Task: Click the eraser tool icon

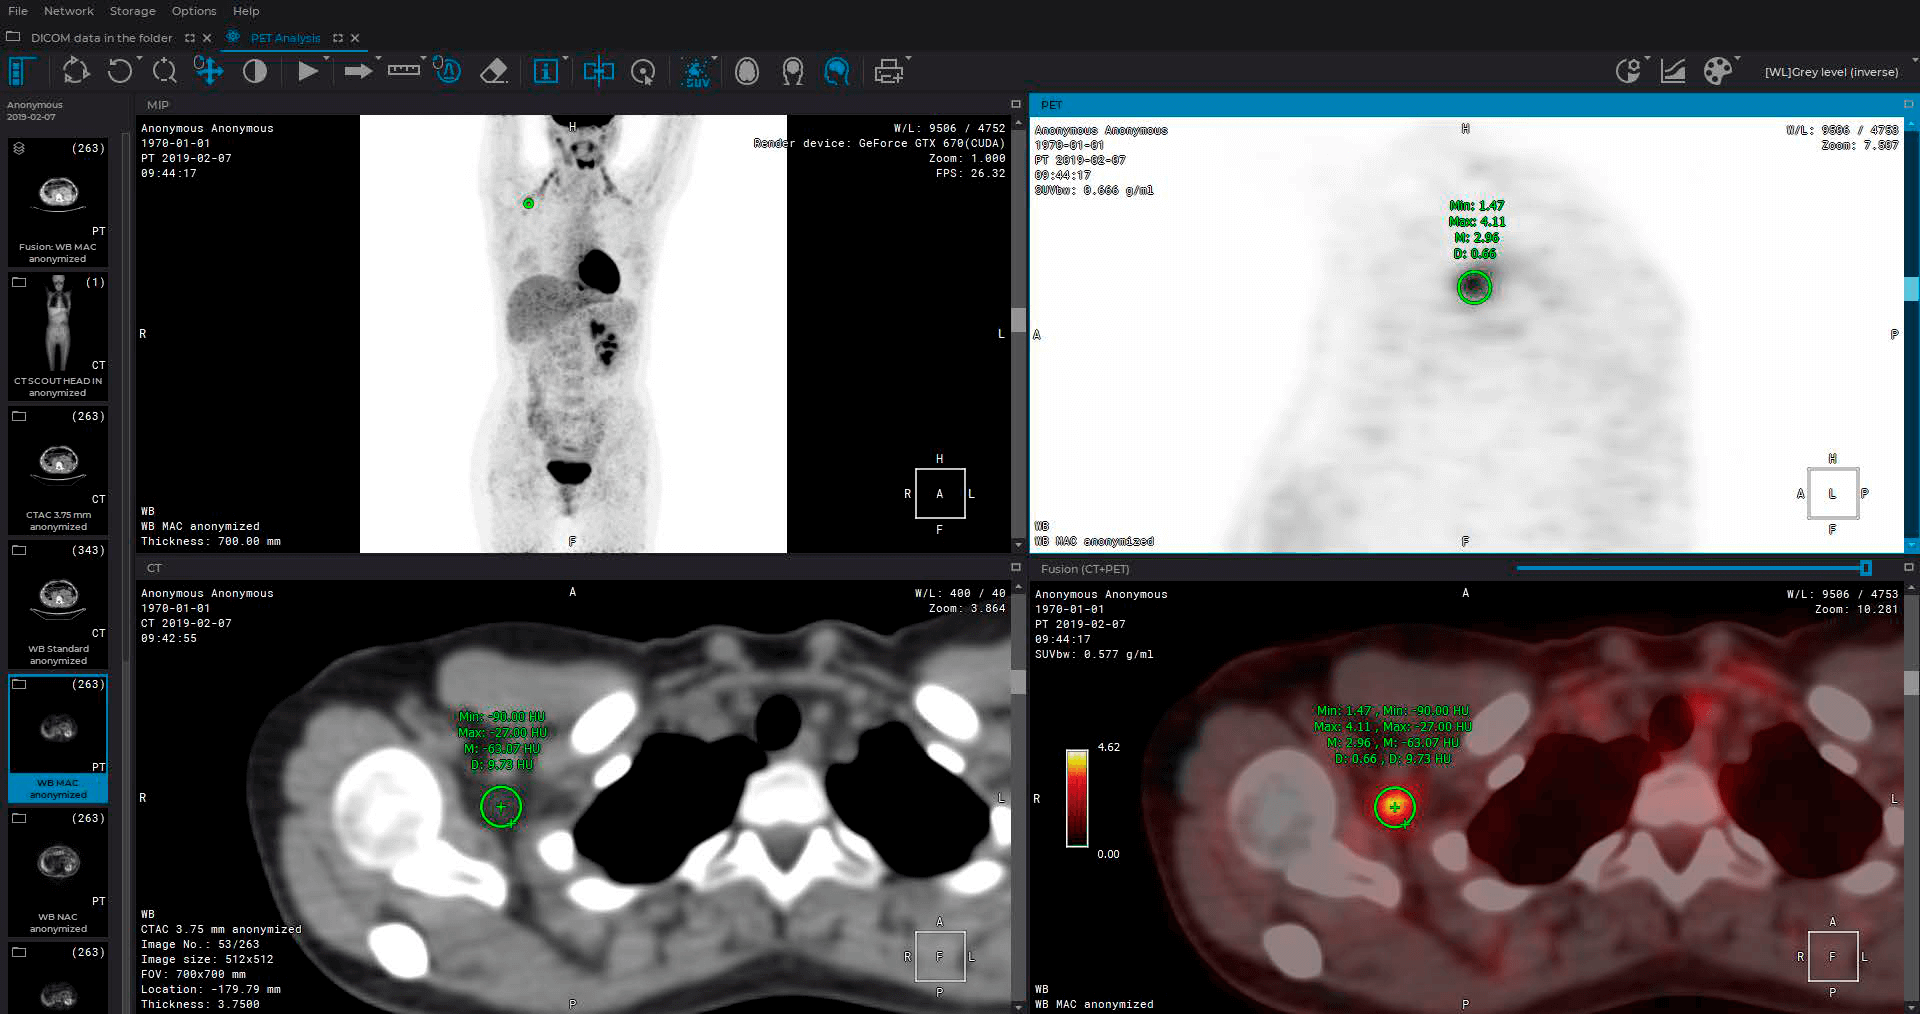Action: point(494,71)
